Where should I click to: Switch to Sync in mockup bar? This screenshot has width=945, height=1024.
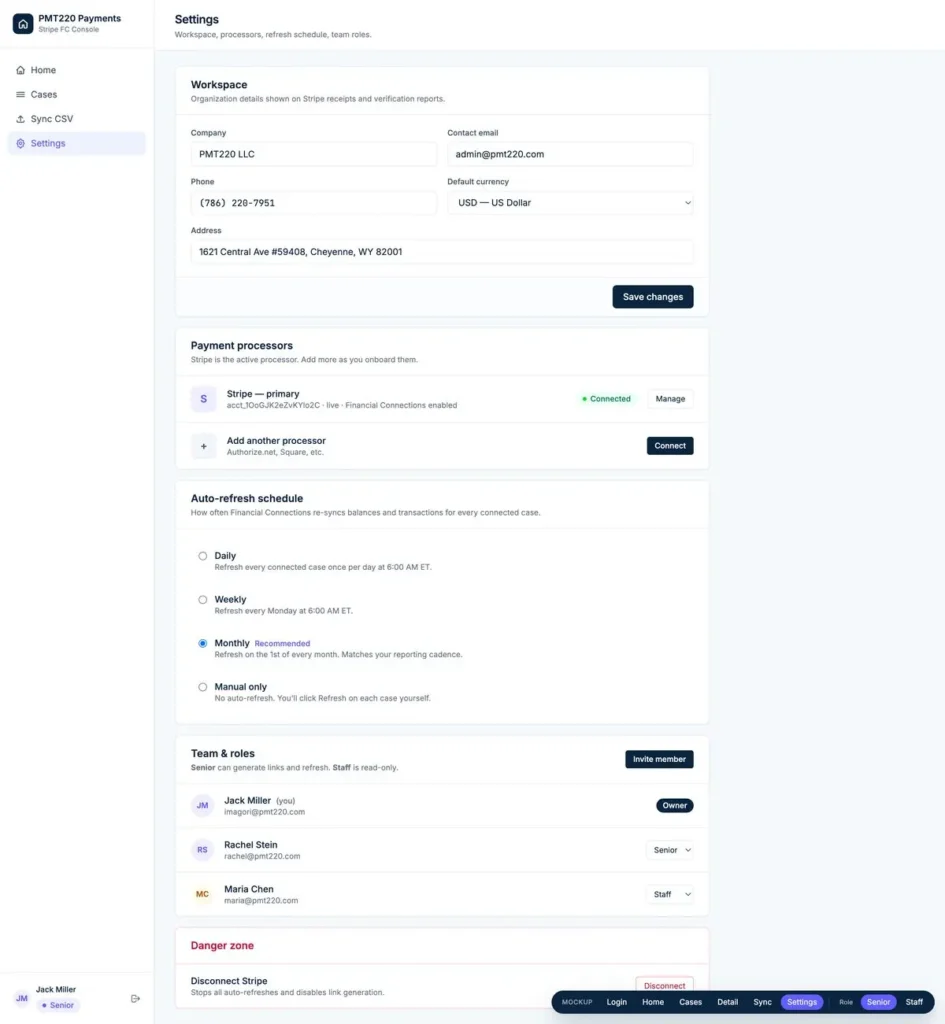[762, 1002]
